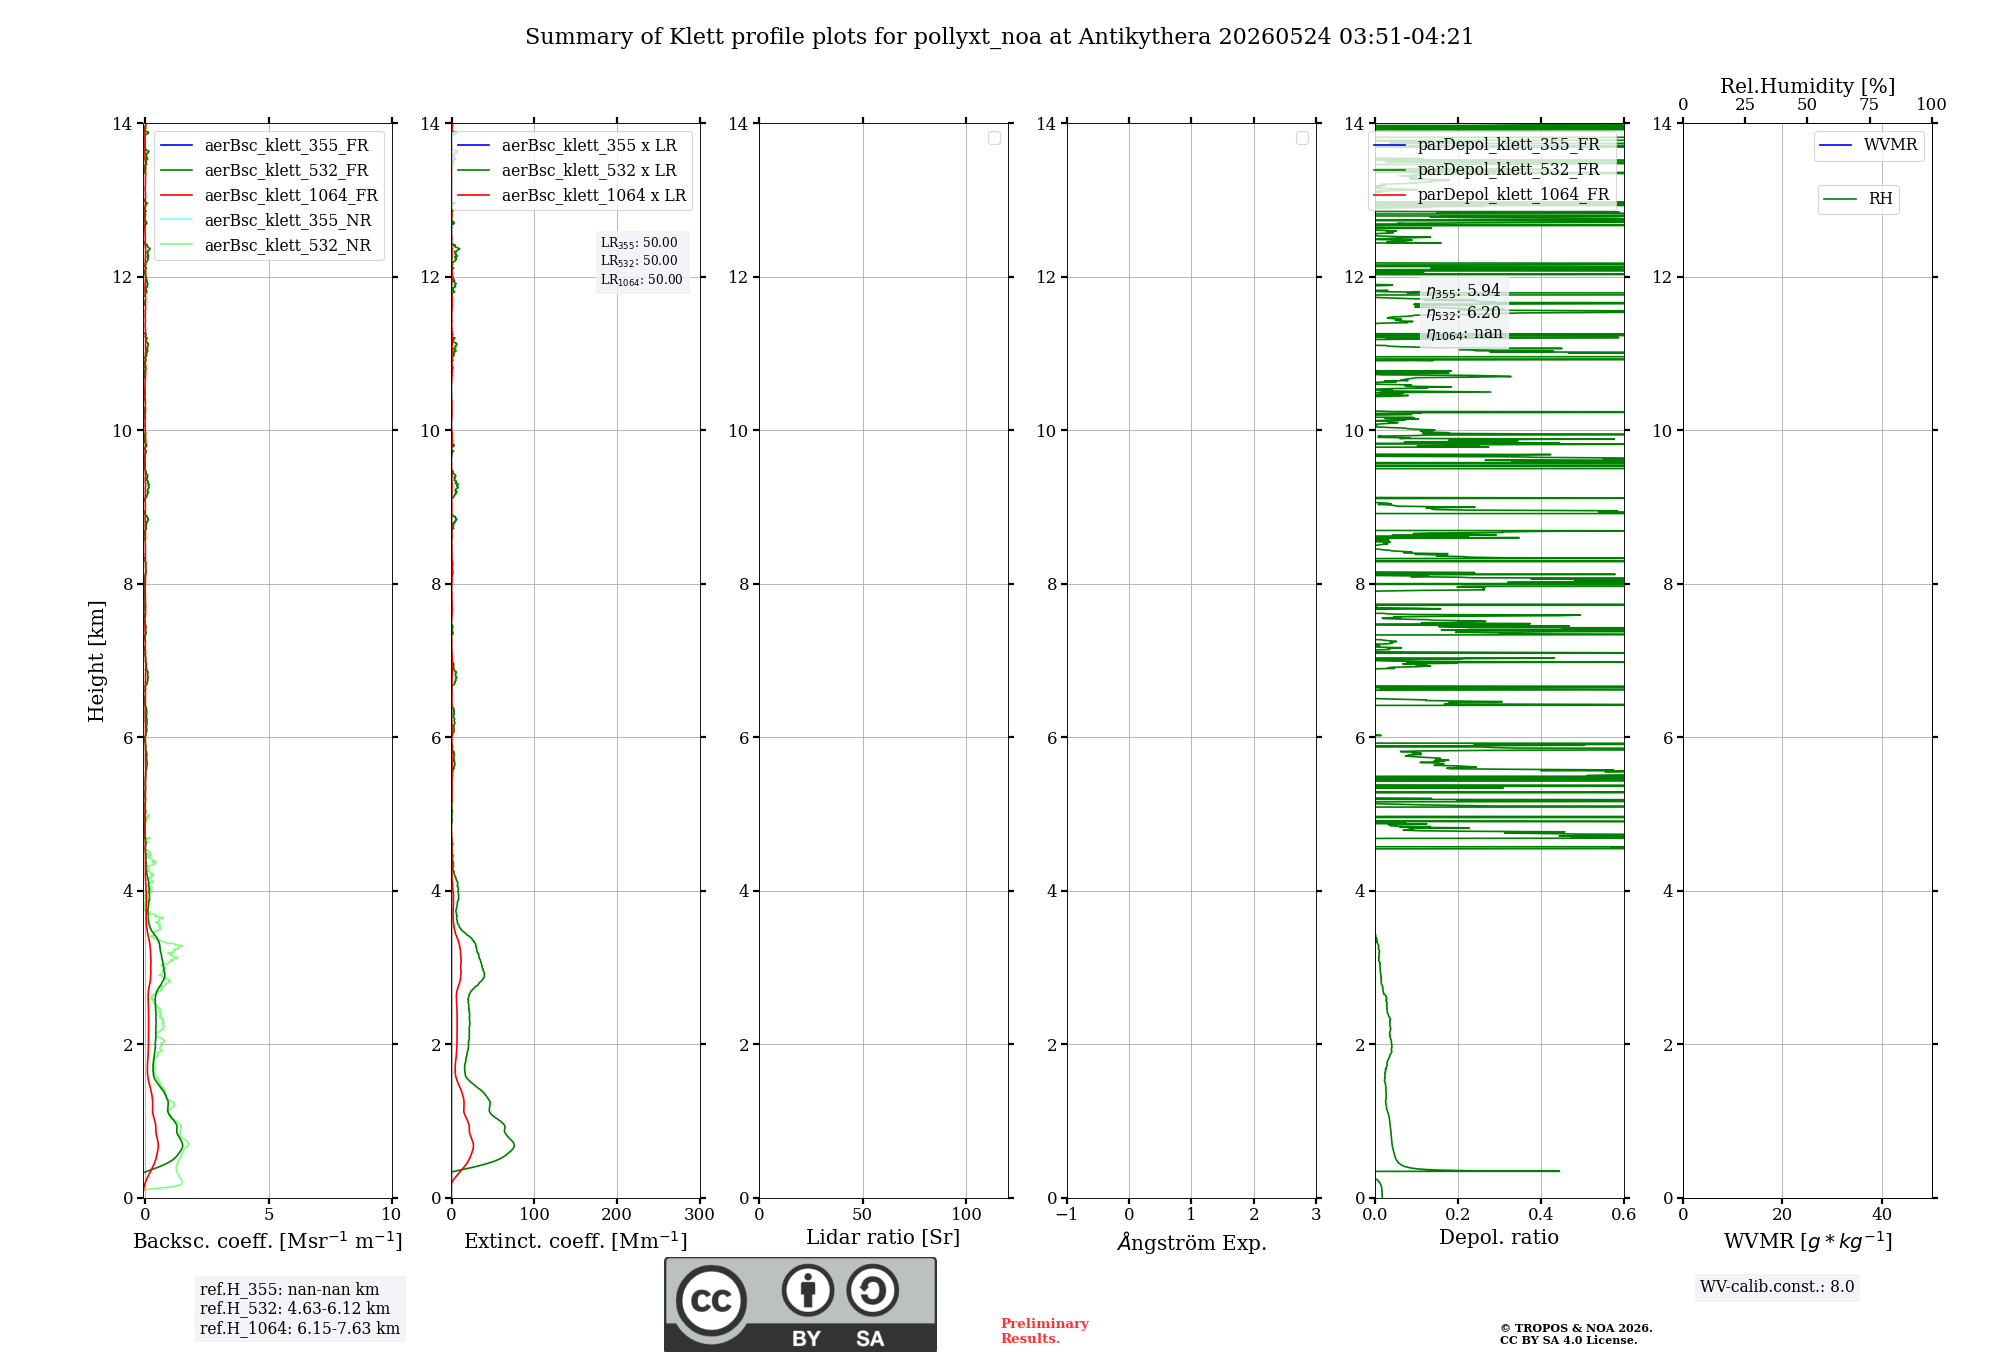Click the aerBsc_klett_1064_FR legend entry
Screen dimensions: 2000x1360
coord(269,195)
